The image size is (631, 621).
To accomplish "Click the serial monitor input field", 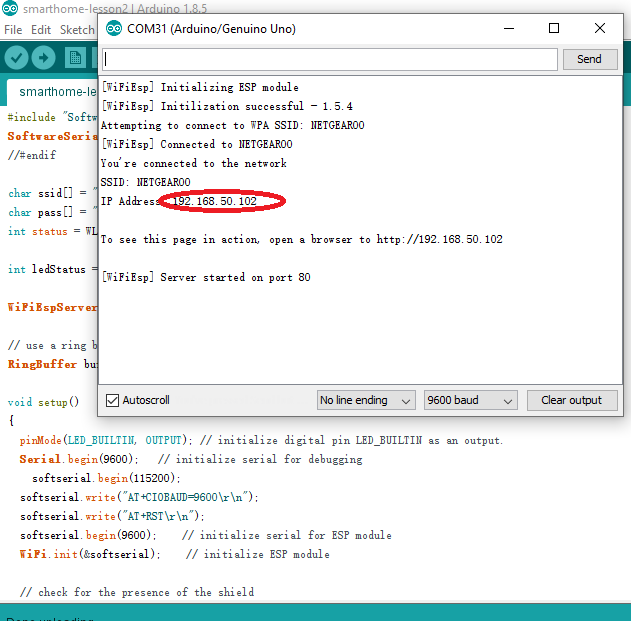I will [330, 60].
